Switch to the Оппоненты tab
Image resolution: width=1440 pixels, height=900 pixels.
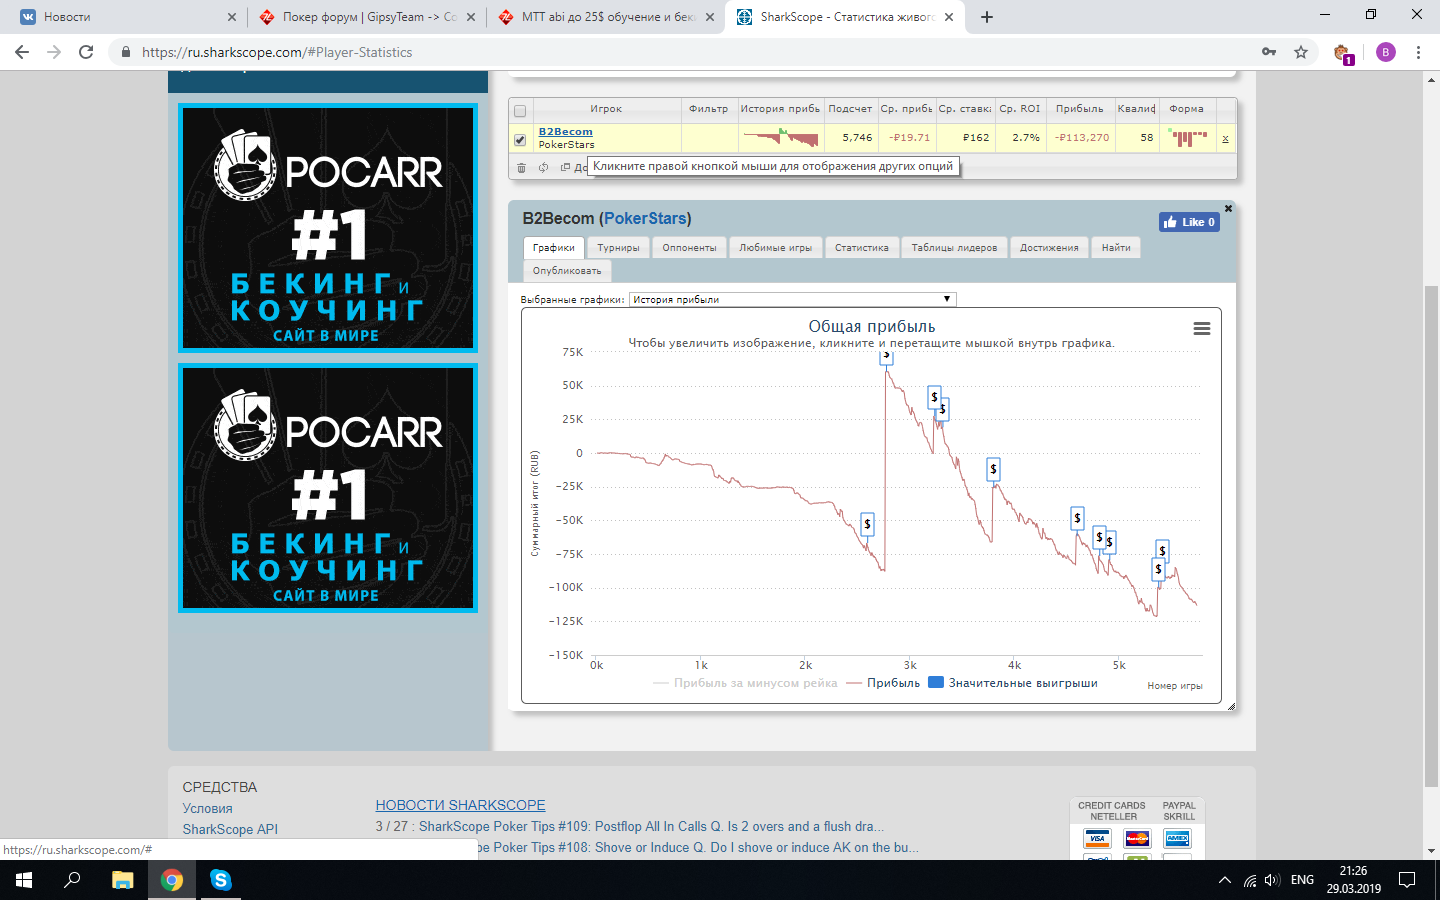pos(689,248)
